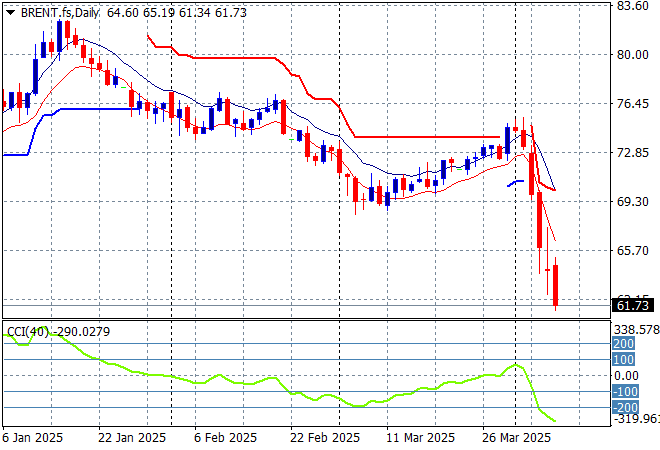Screen dimensions: 660x450
Task: Select the current price tag 61.73
Action: tap(633, 305)
